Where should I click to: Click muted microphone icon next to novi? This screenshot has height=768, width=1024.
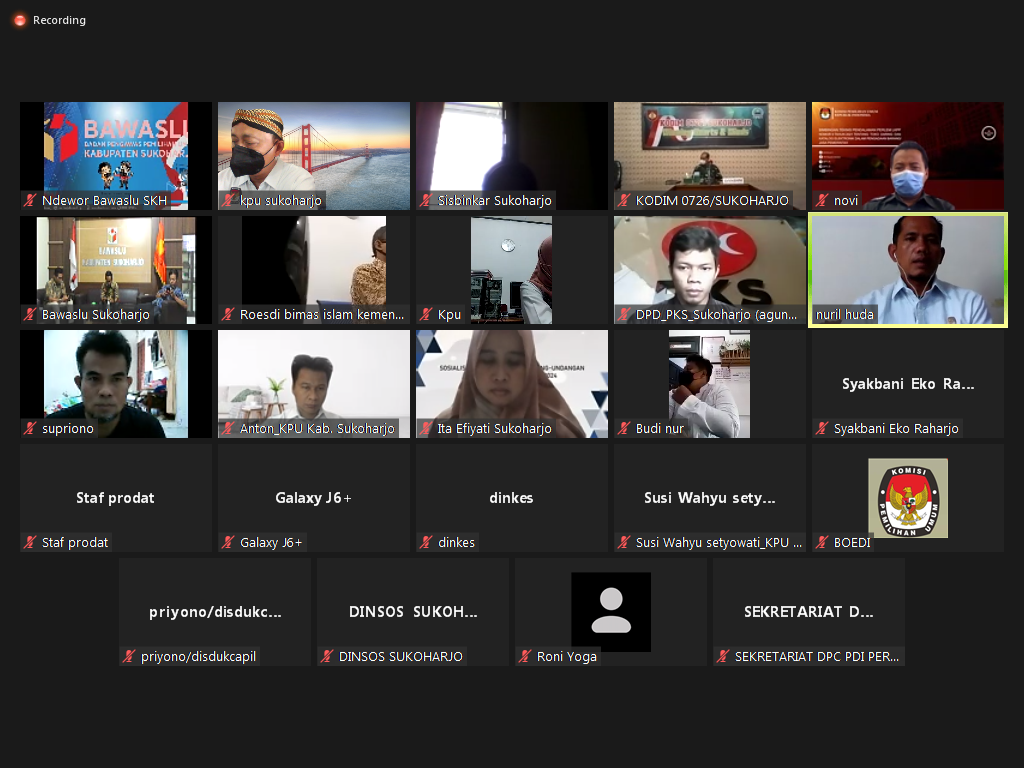pyautogui.click(x=823, y=201)
